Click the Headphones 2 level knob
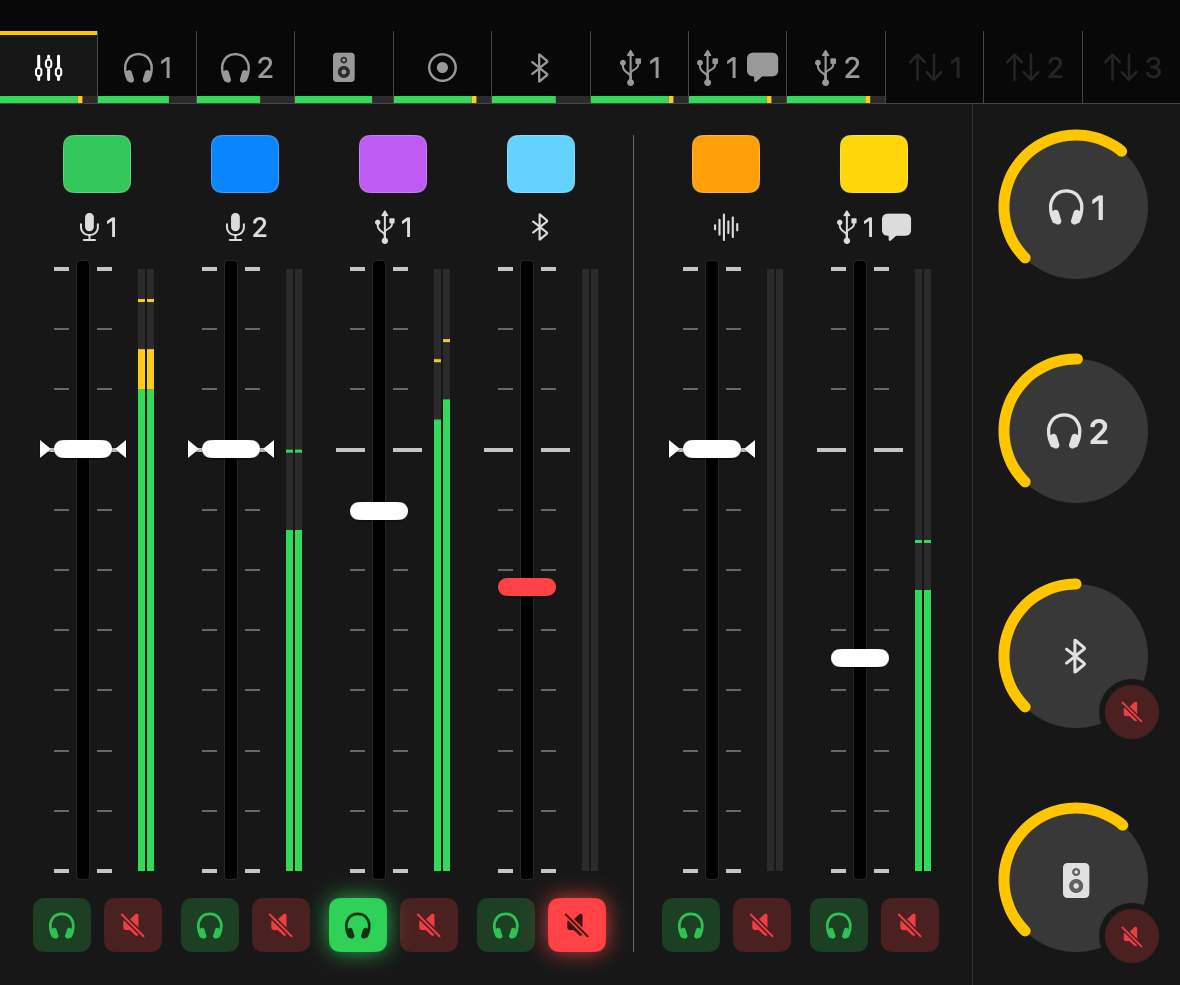Viewport: 1180px width, 985px height. (1076, 431)
